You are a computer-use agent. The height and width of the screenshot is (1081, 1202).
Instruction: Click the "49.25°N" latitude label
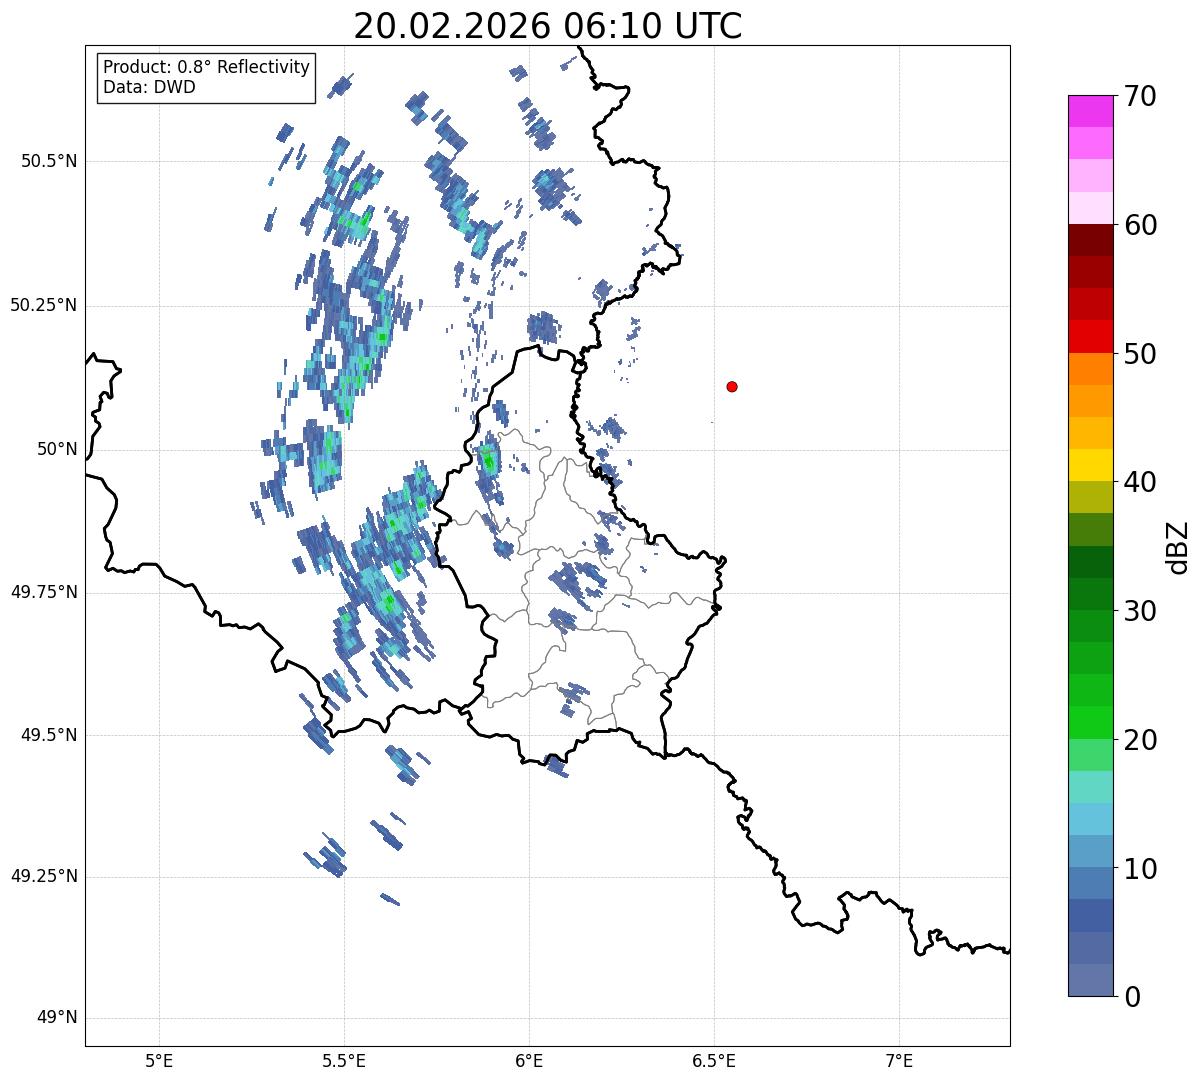tap(44, 876)
